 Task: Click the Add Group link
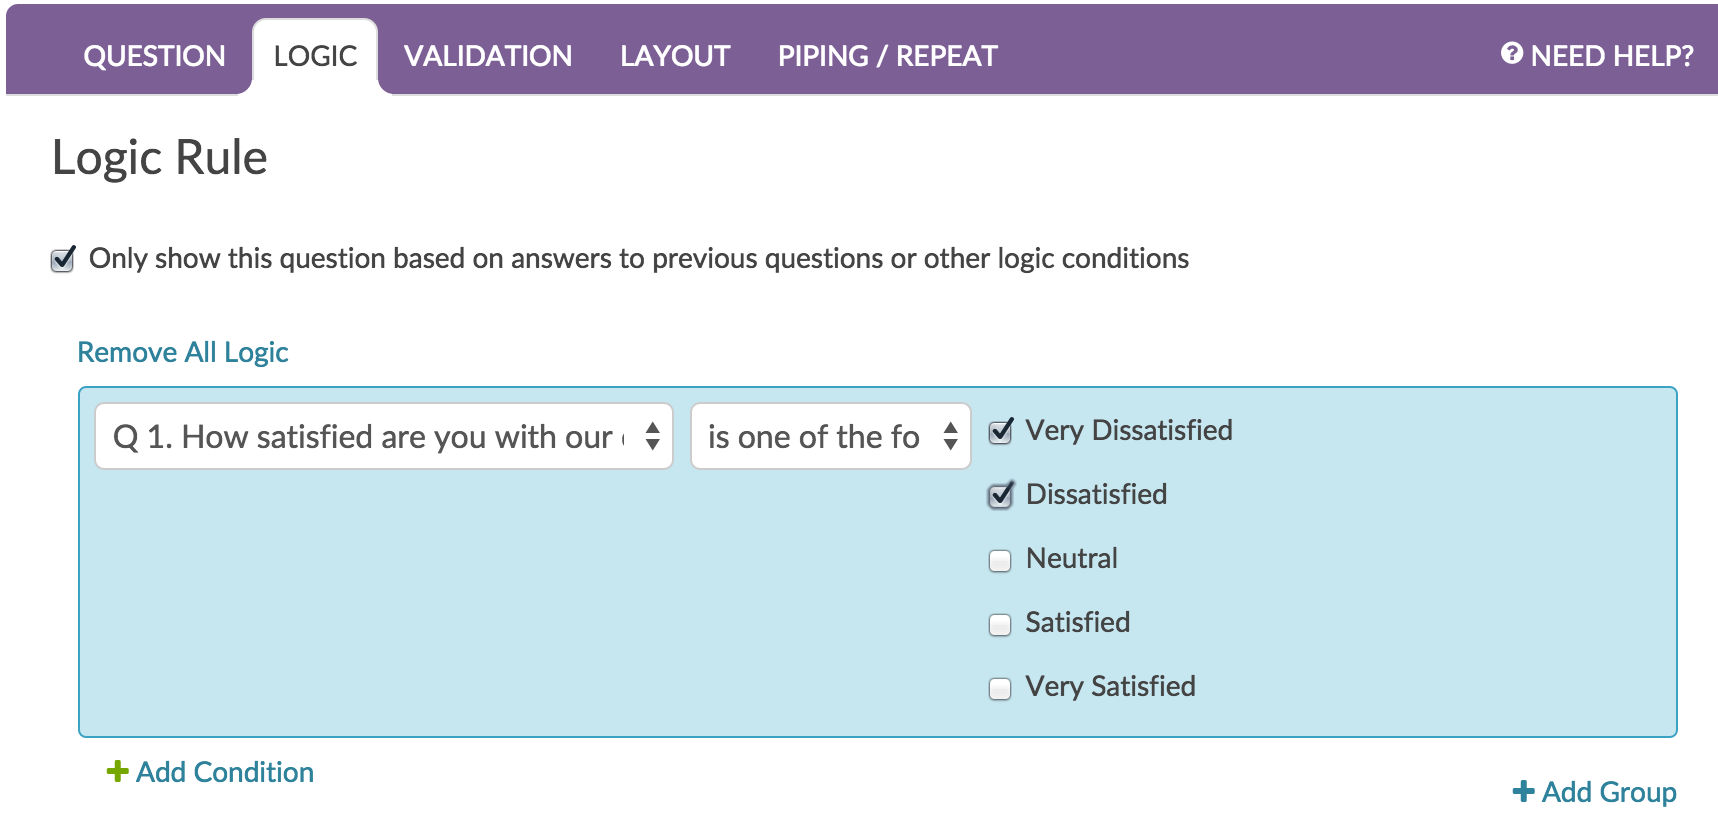click(x=1608, y=792)
